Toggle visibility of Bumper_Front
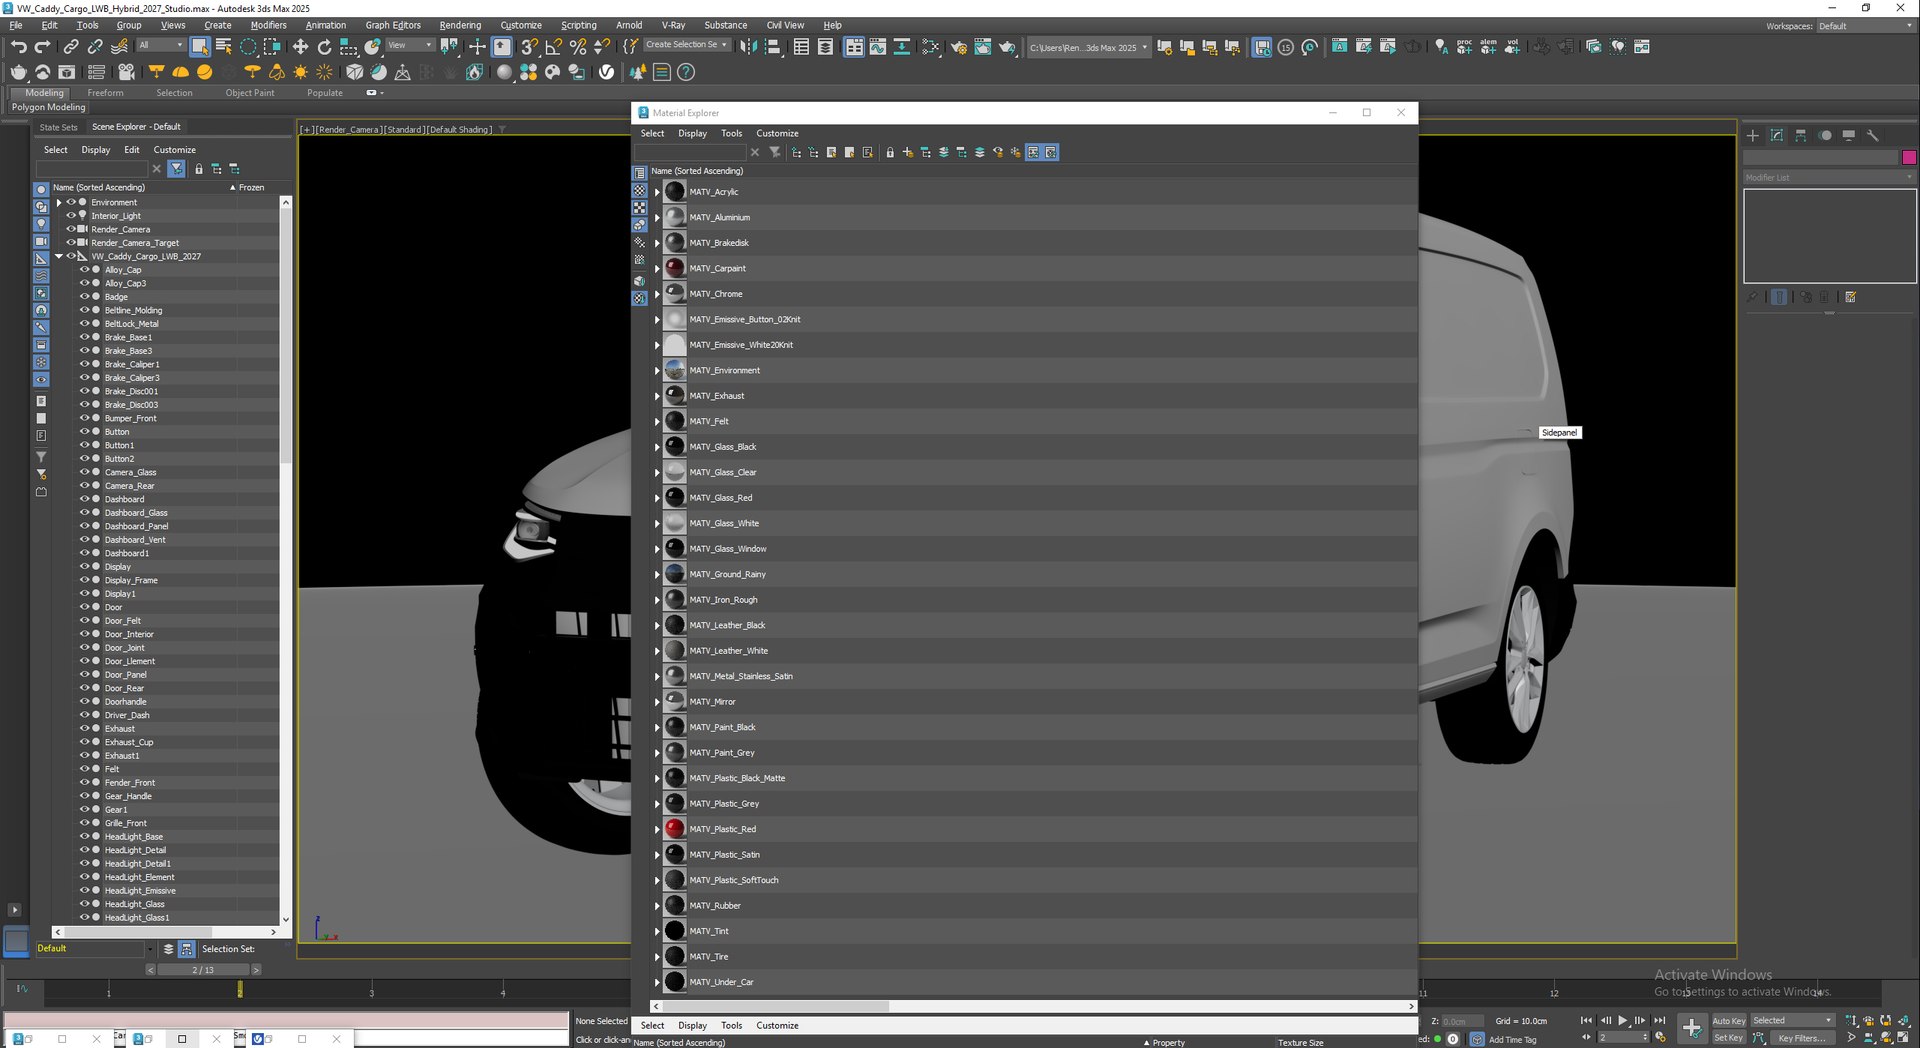1920x1048 pixels. (85, 418)
